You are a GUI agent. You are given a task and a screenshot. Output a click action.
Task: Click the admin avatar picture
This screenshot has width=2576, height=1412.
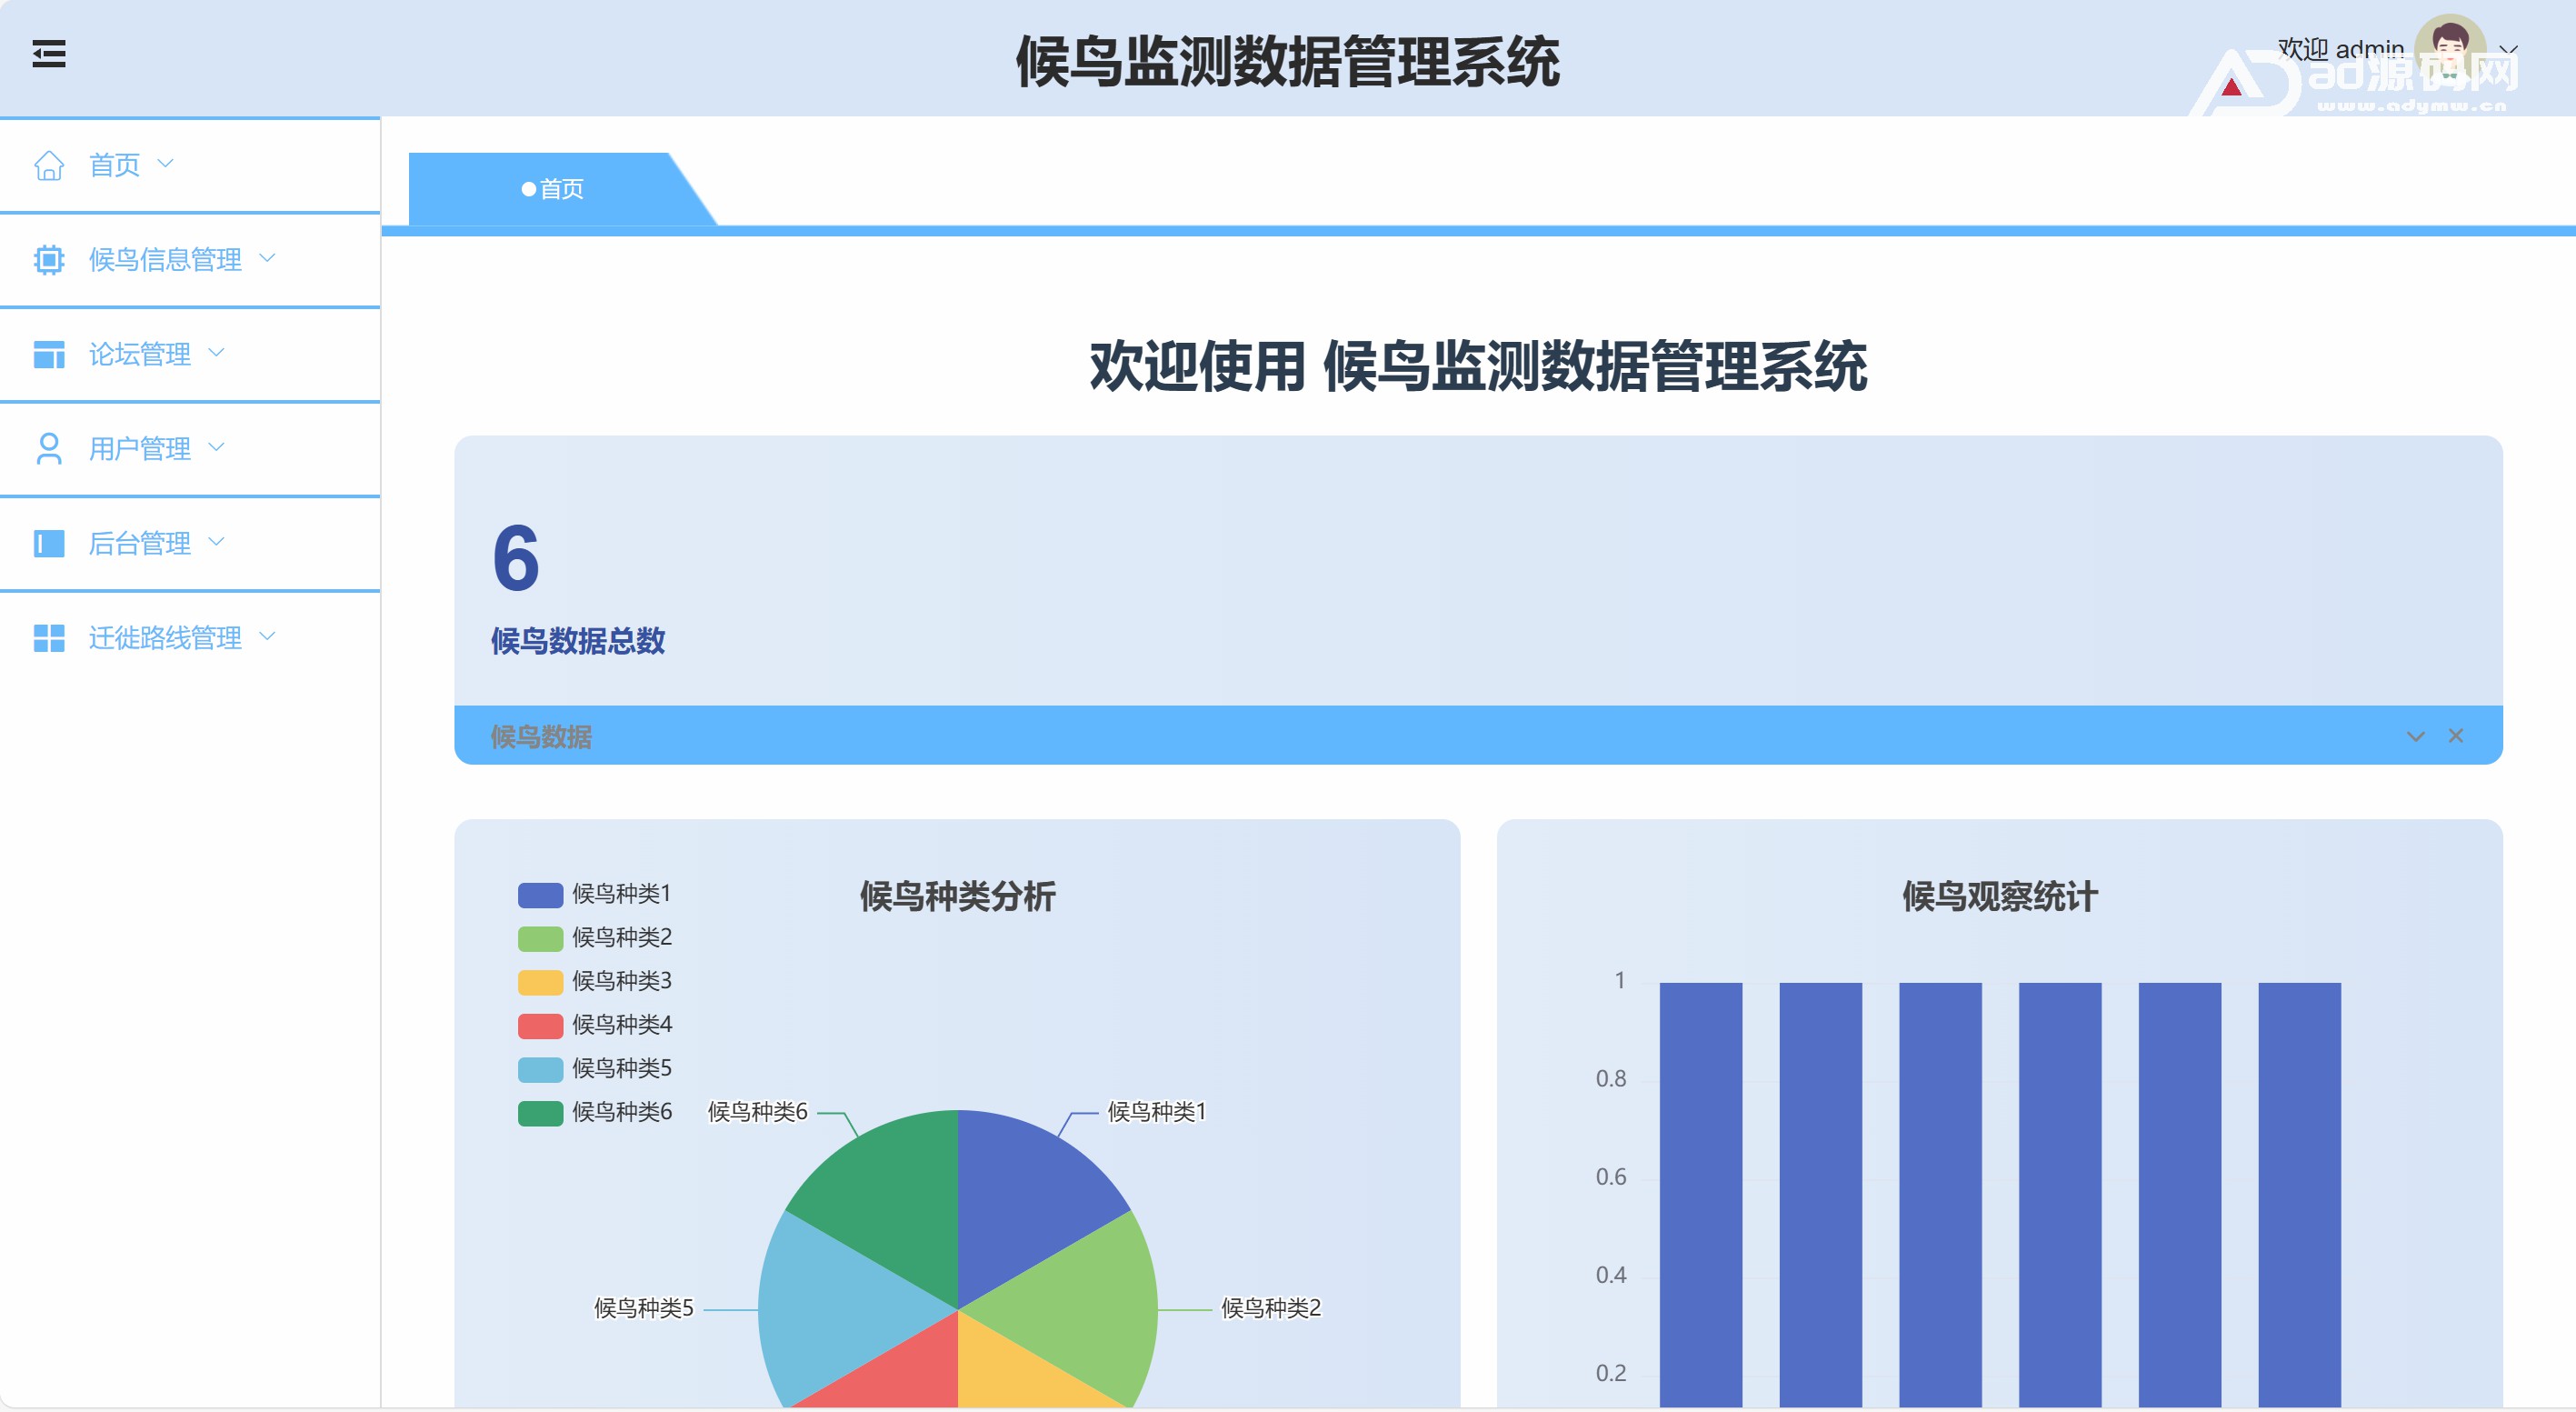coord(2449,49)
